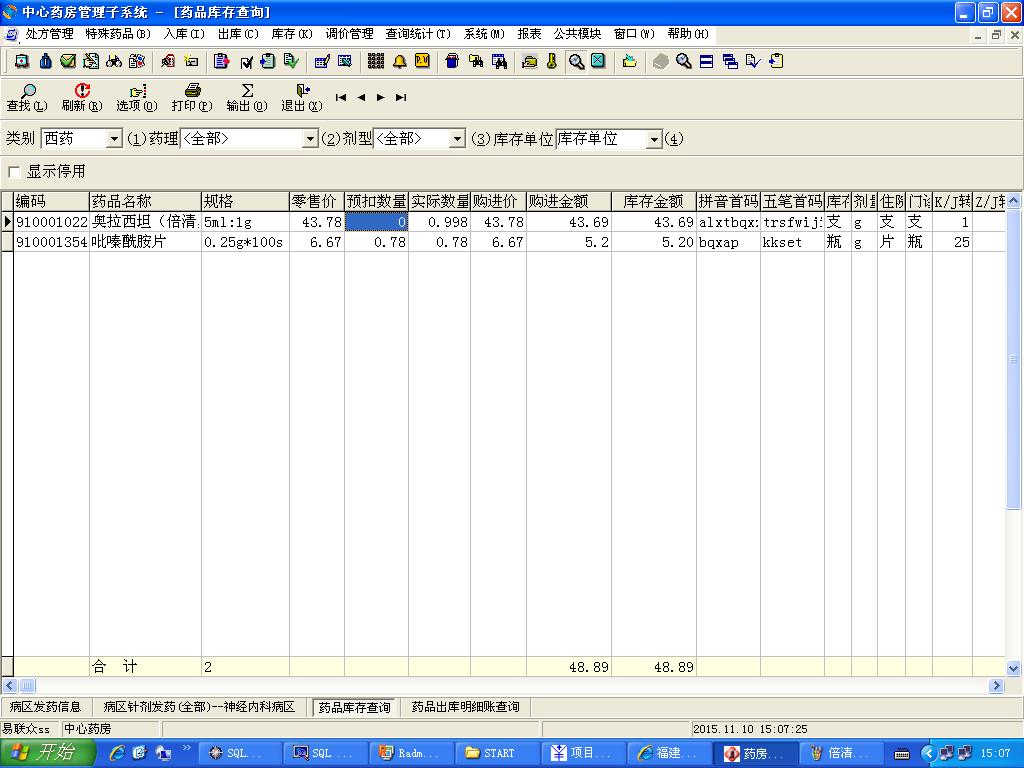Open 选项 (Options) in the toolbar
Viewport: 1024px width, 768px height.
tap(136, 97)
